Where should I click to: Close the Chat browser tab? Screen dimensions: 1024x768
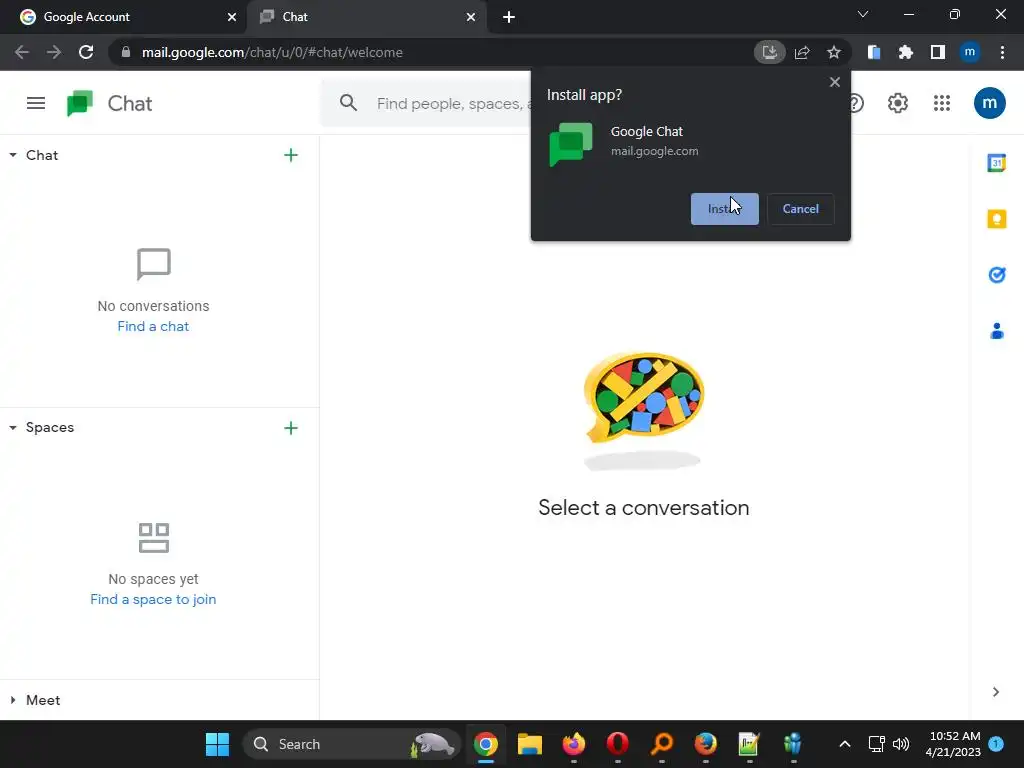pyautogui.click(x=471, y=17)
